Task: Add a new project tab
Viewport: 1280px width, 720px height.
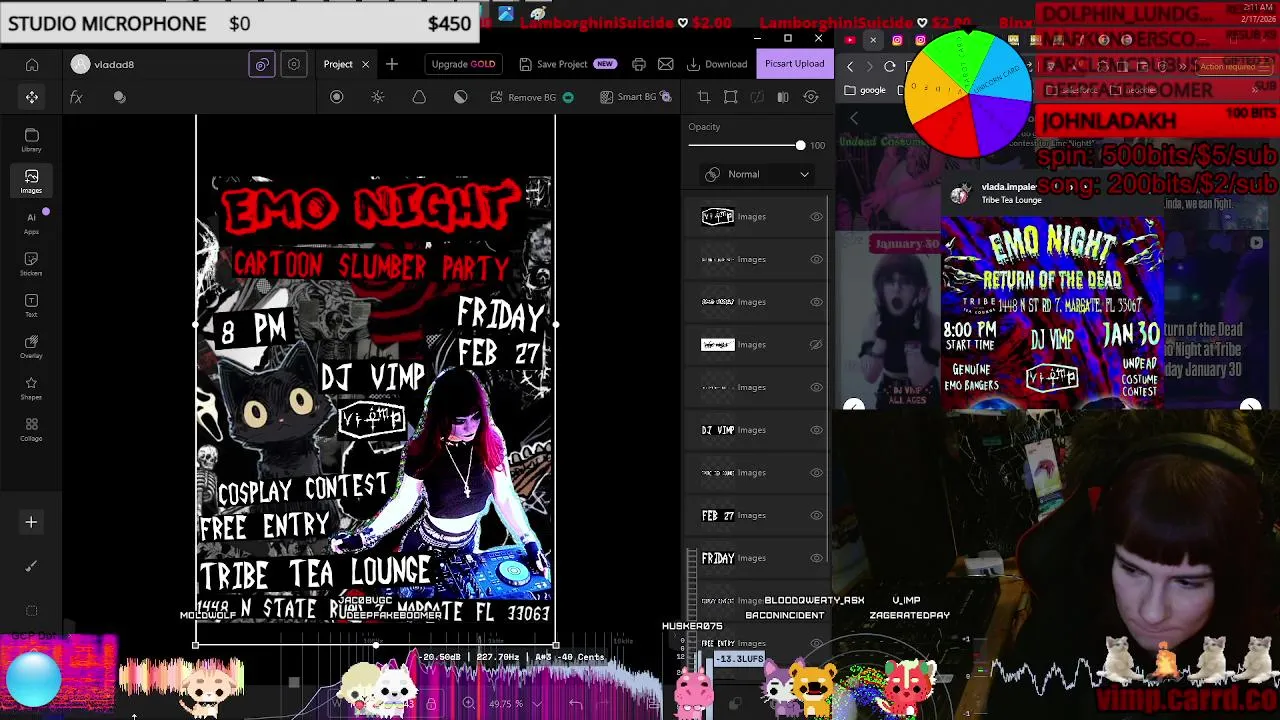Action: pyautogui.click(x=392, y=64)
